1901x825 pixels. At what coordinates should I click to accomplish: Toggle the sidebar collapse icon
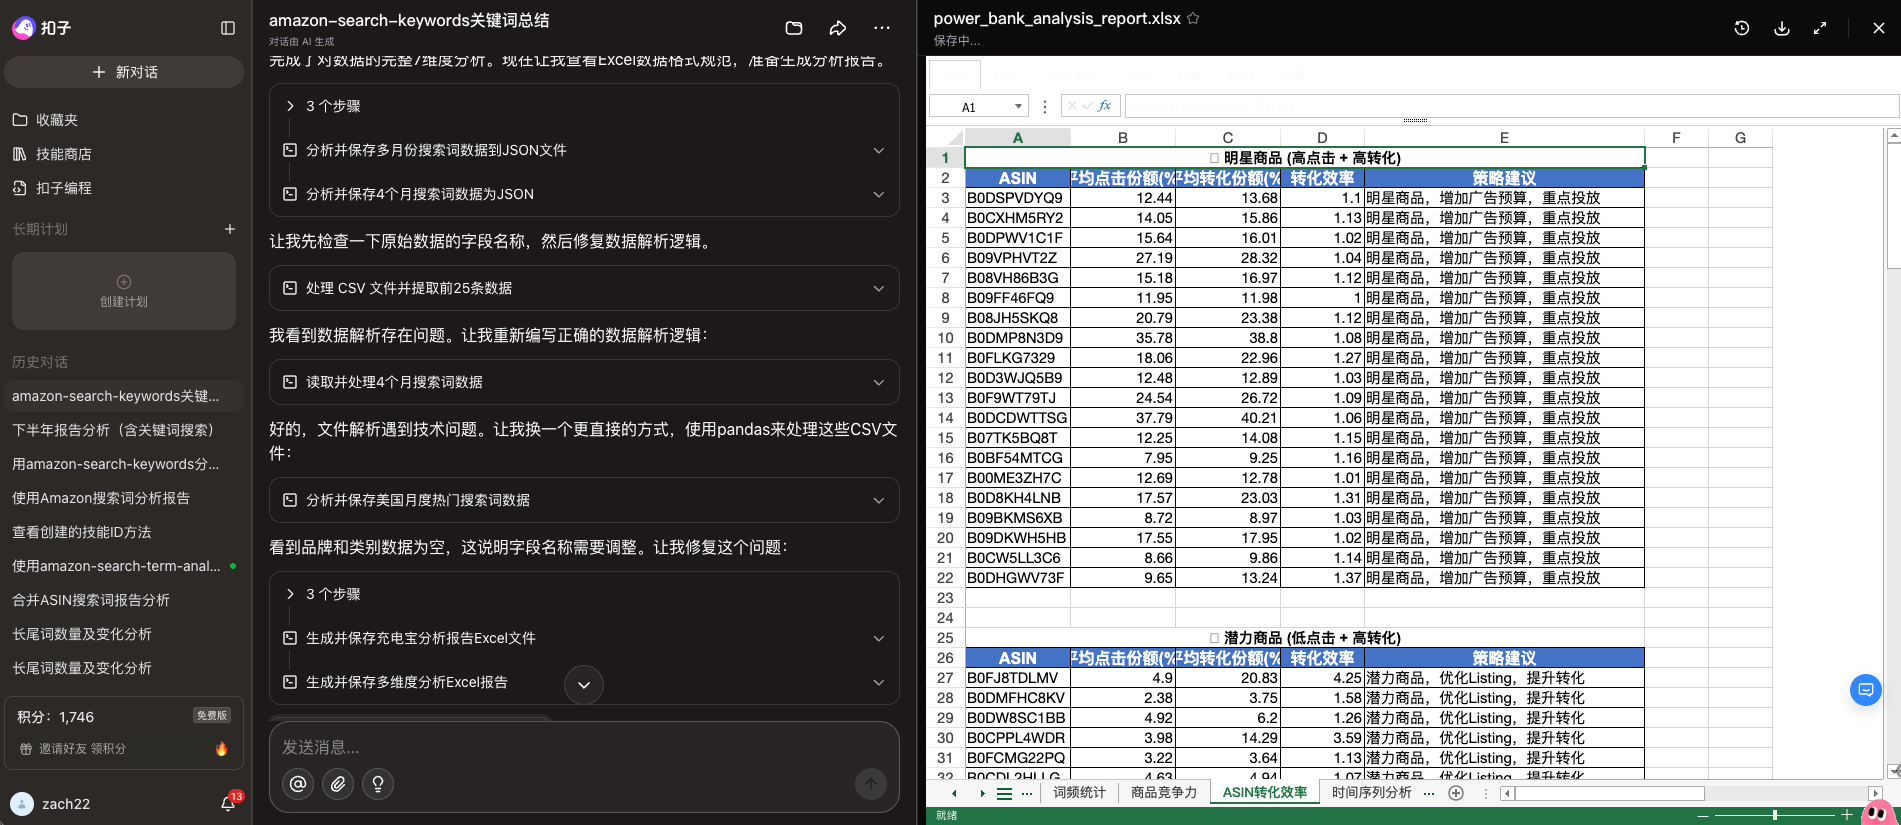point(228,28)
